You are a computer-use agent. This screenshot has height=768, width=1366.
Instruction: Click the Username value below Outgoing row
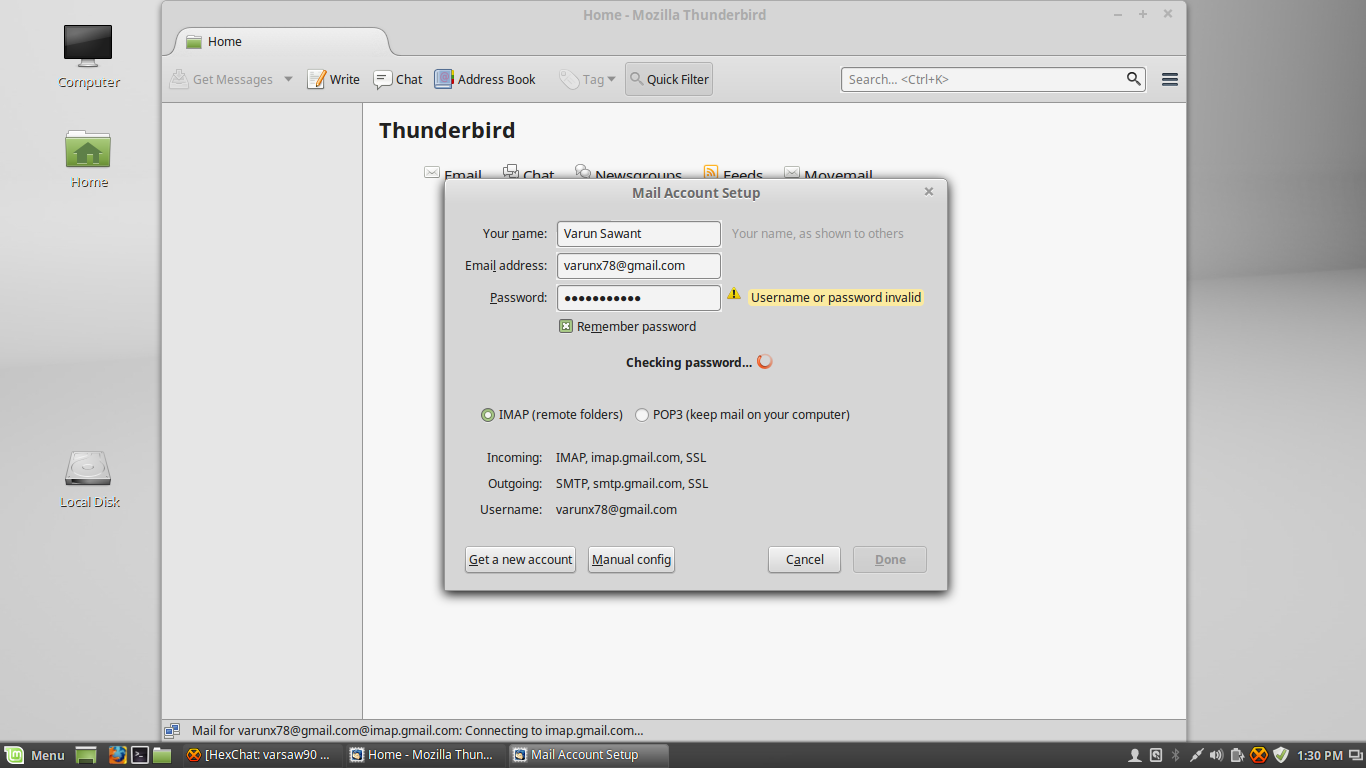pyautogui.click(x=616, y=509)
